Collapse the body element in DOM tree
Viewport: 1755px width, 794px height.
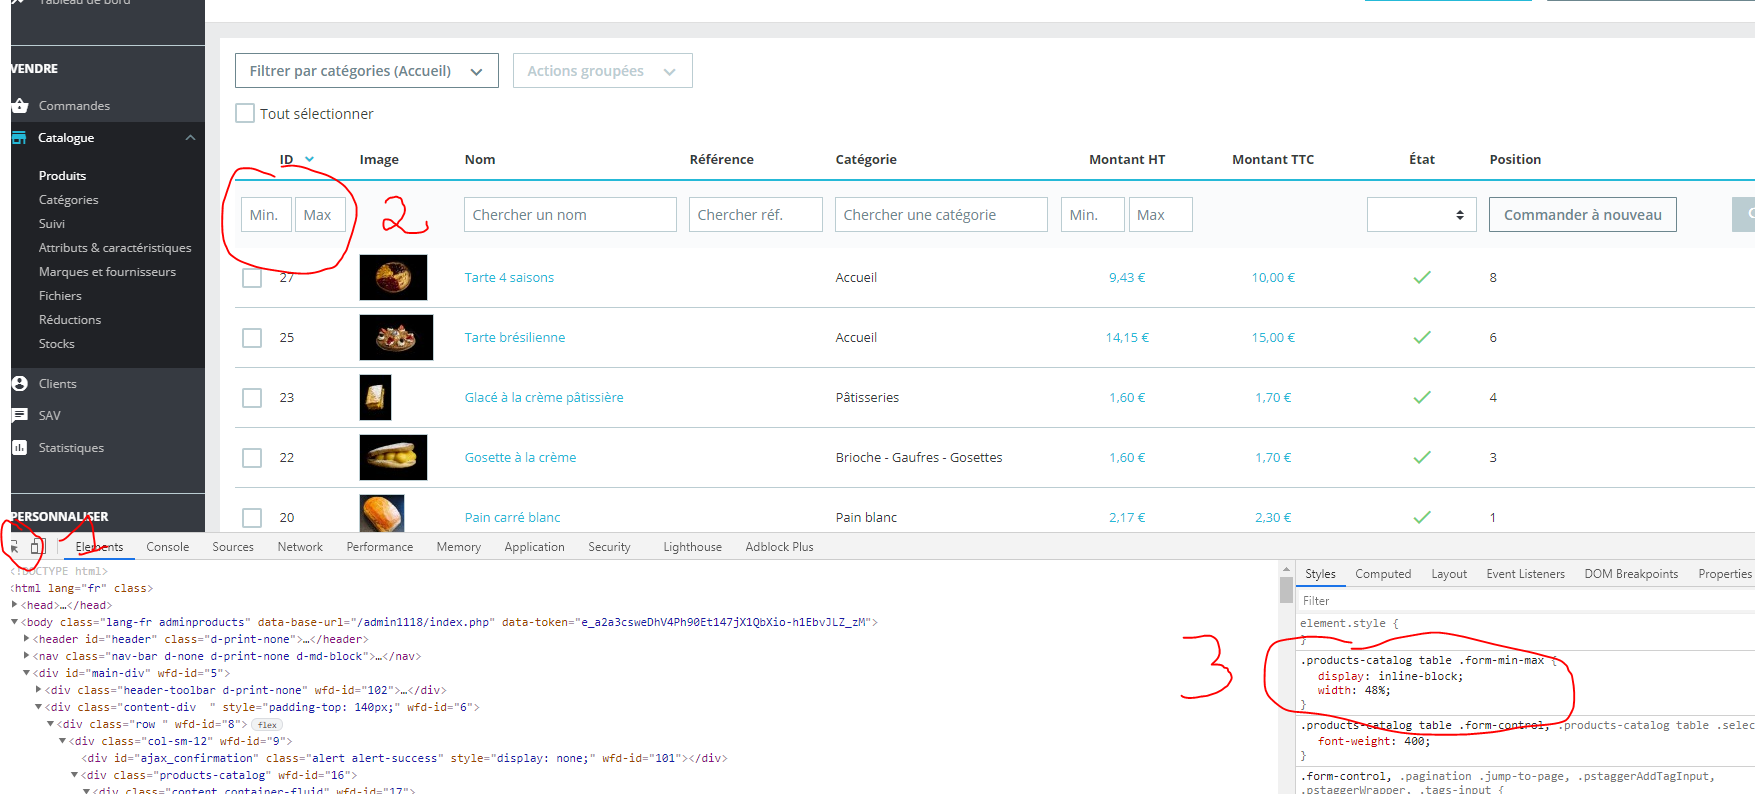tap(15, 622)
